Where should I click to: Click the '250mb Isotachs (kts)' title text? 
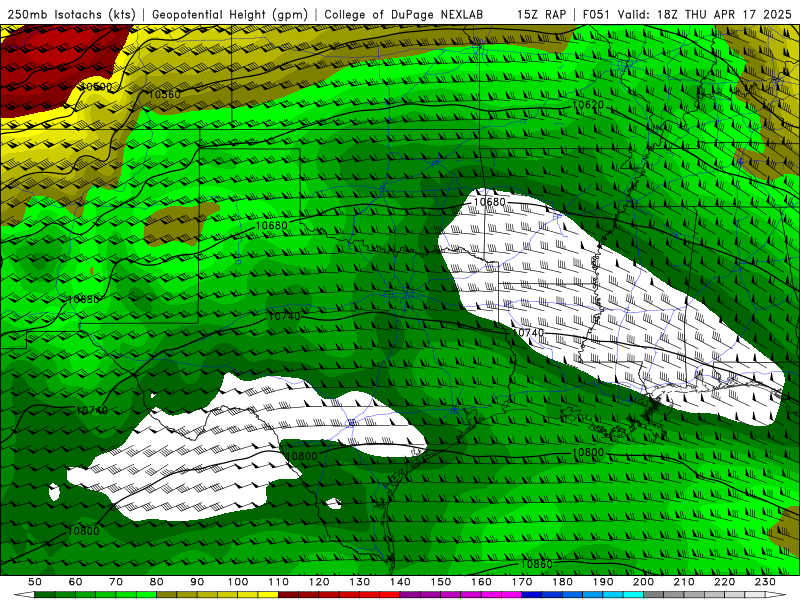point(71,14)
